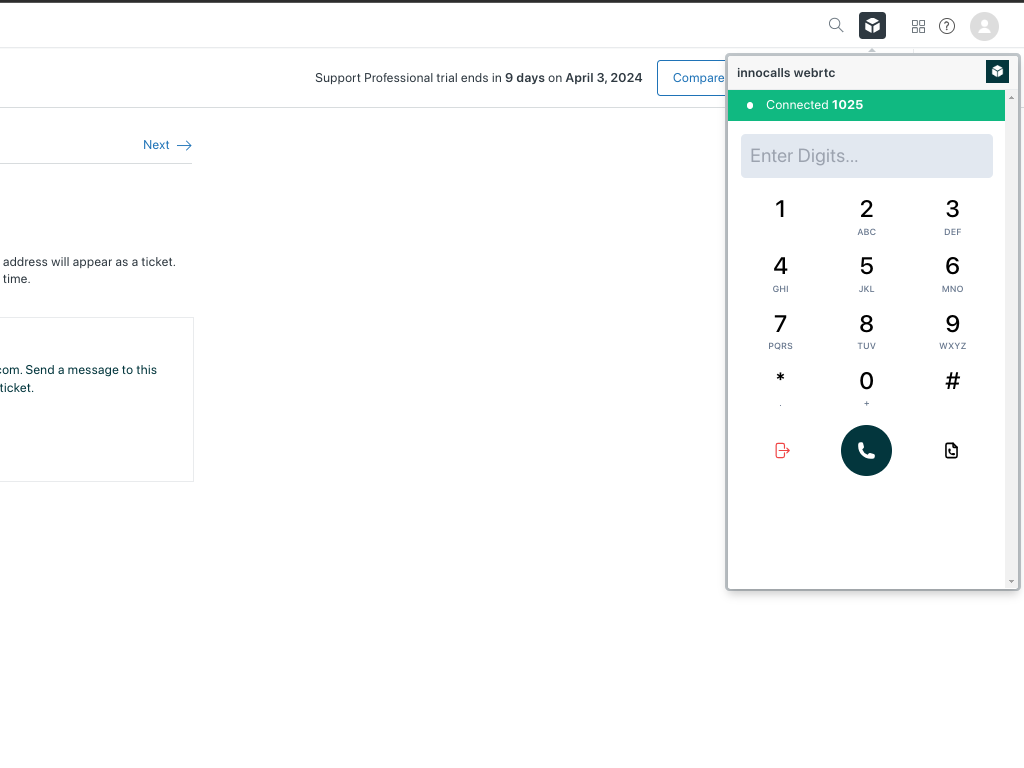This screenshot has width=1024, height=768.
Task: Click the Enter Digits input field
Action: [x=866, y=156]
